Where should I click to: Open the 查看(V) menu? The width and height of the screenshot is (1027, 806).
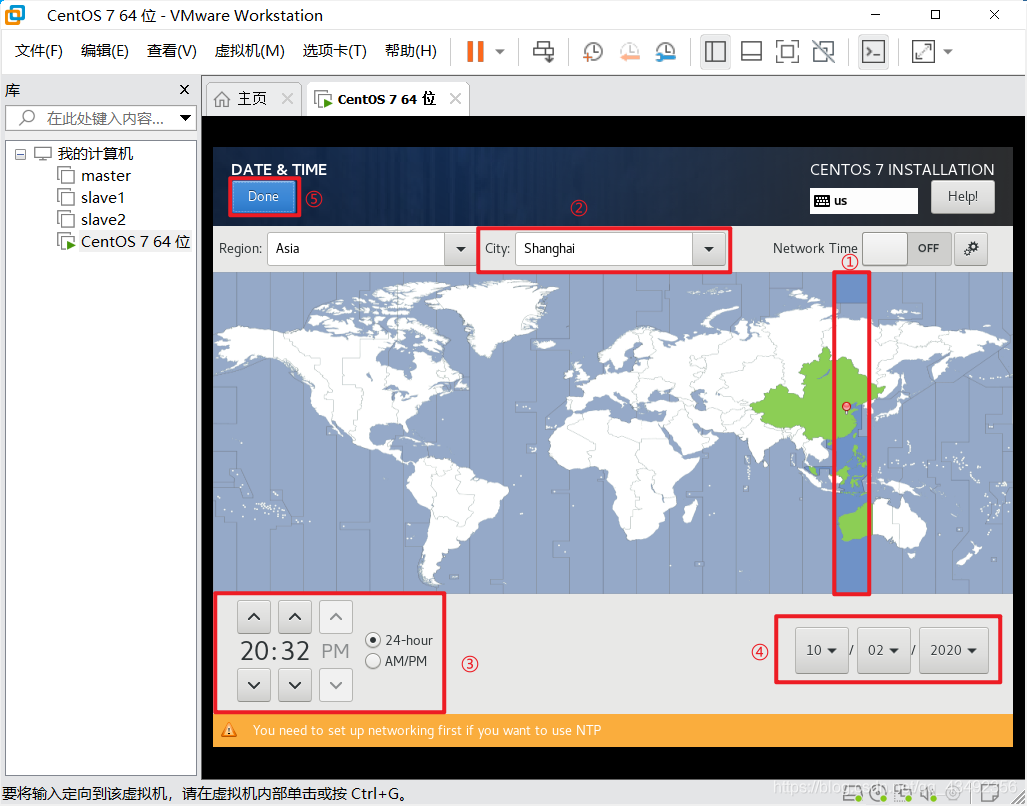[x=172, y=51]
